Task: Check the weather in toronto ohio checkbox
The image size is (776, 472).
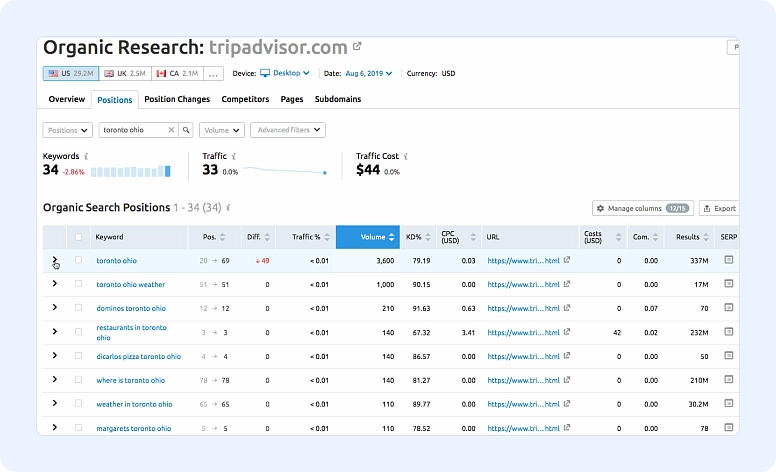Action: [78, 403]
